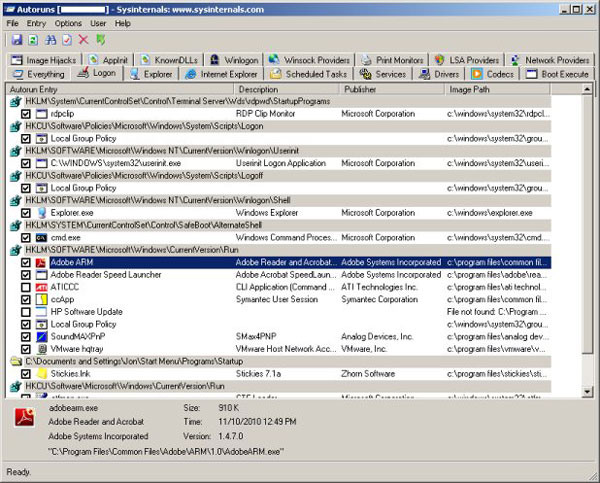The image size is (600, 483).
Task: Open the File menu
Action: [12, 23]
